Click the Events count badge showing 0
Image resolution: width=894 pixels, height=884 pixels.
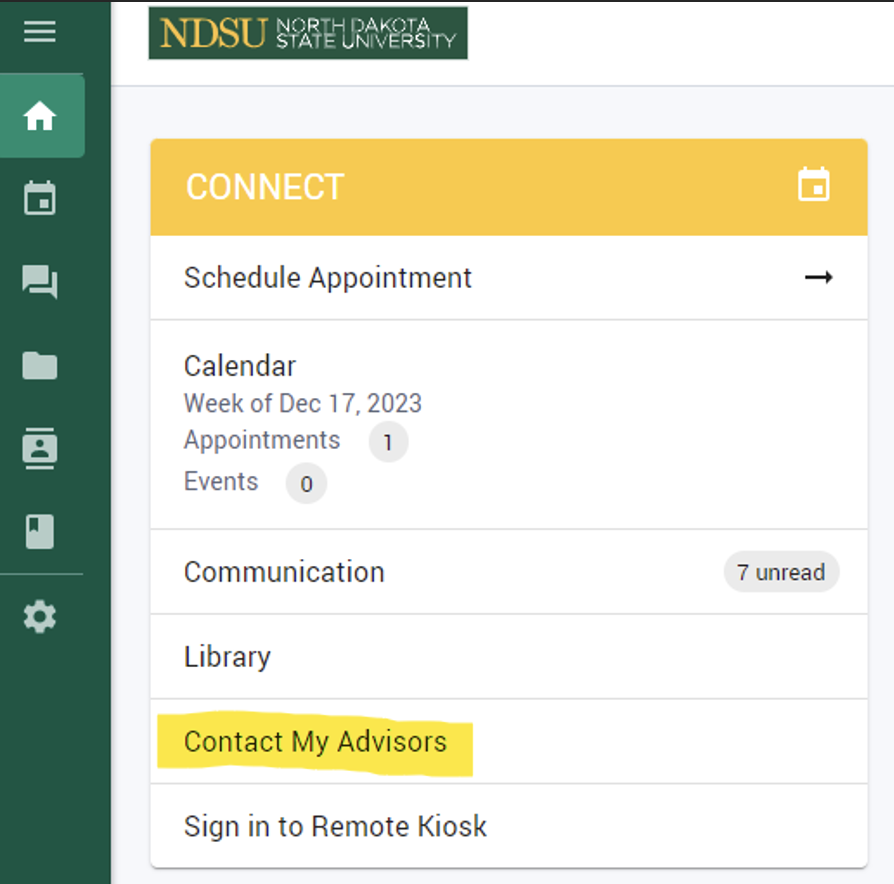click(307, 484)
